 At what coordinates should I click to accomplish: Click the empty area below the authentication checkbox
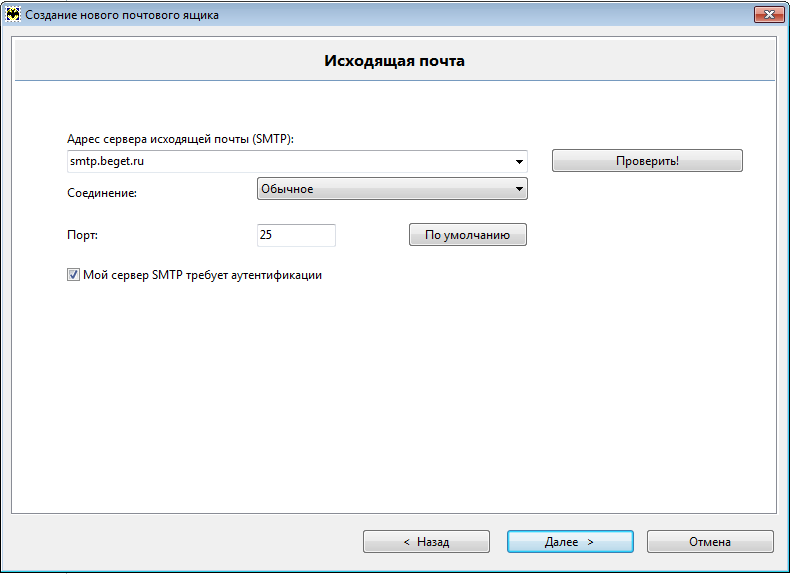(x=394, y=390)
